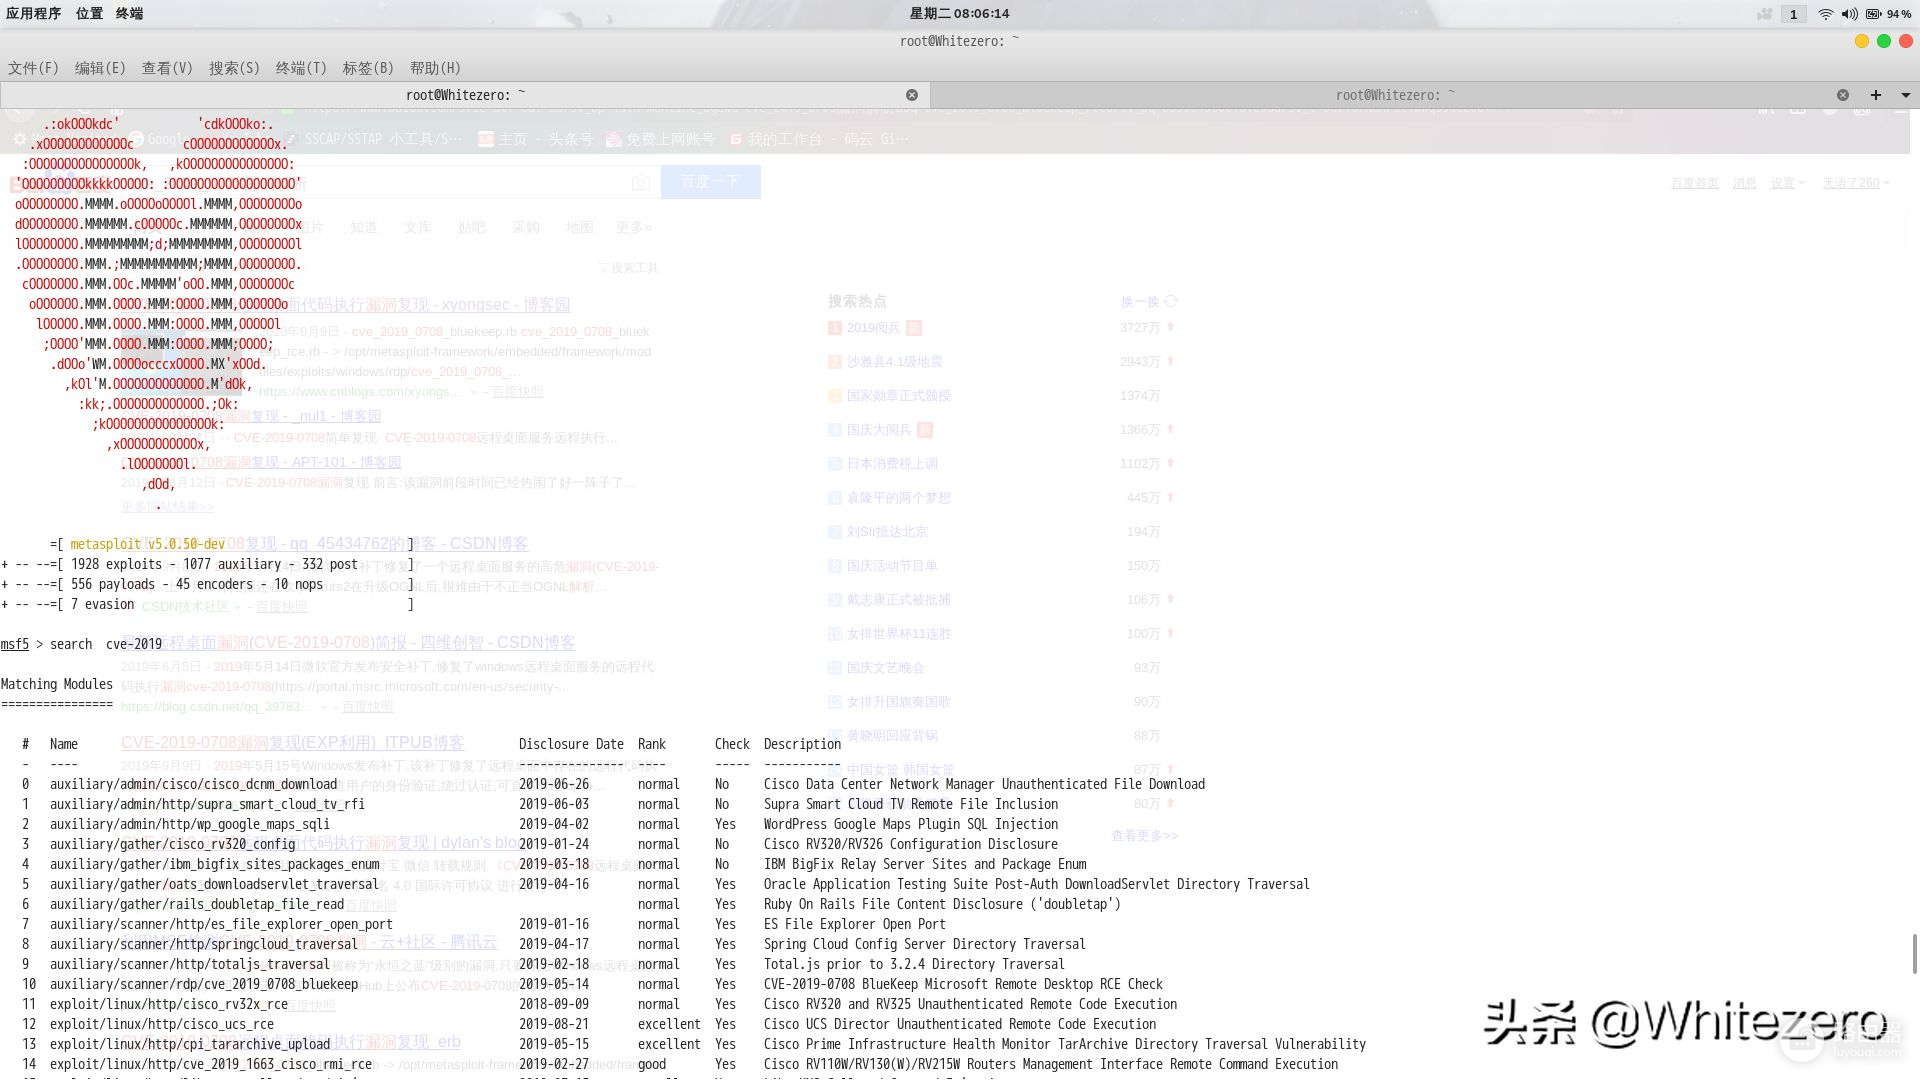Viewport: 1920px width, 1080px height.
Task: Click the terminal vertical scrollbar handle
Action: click(1914, 954)
